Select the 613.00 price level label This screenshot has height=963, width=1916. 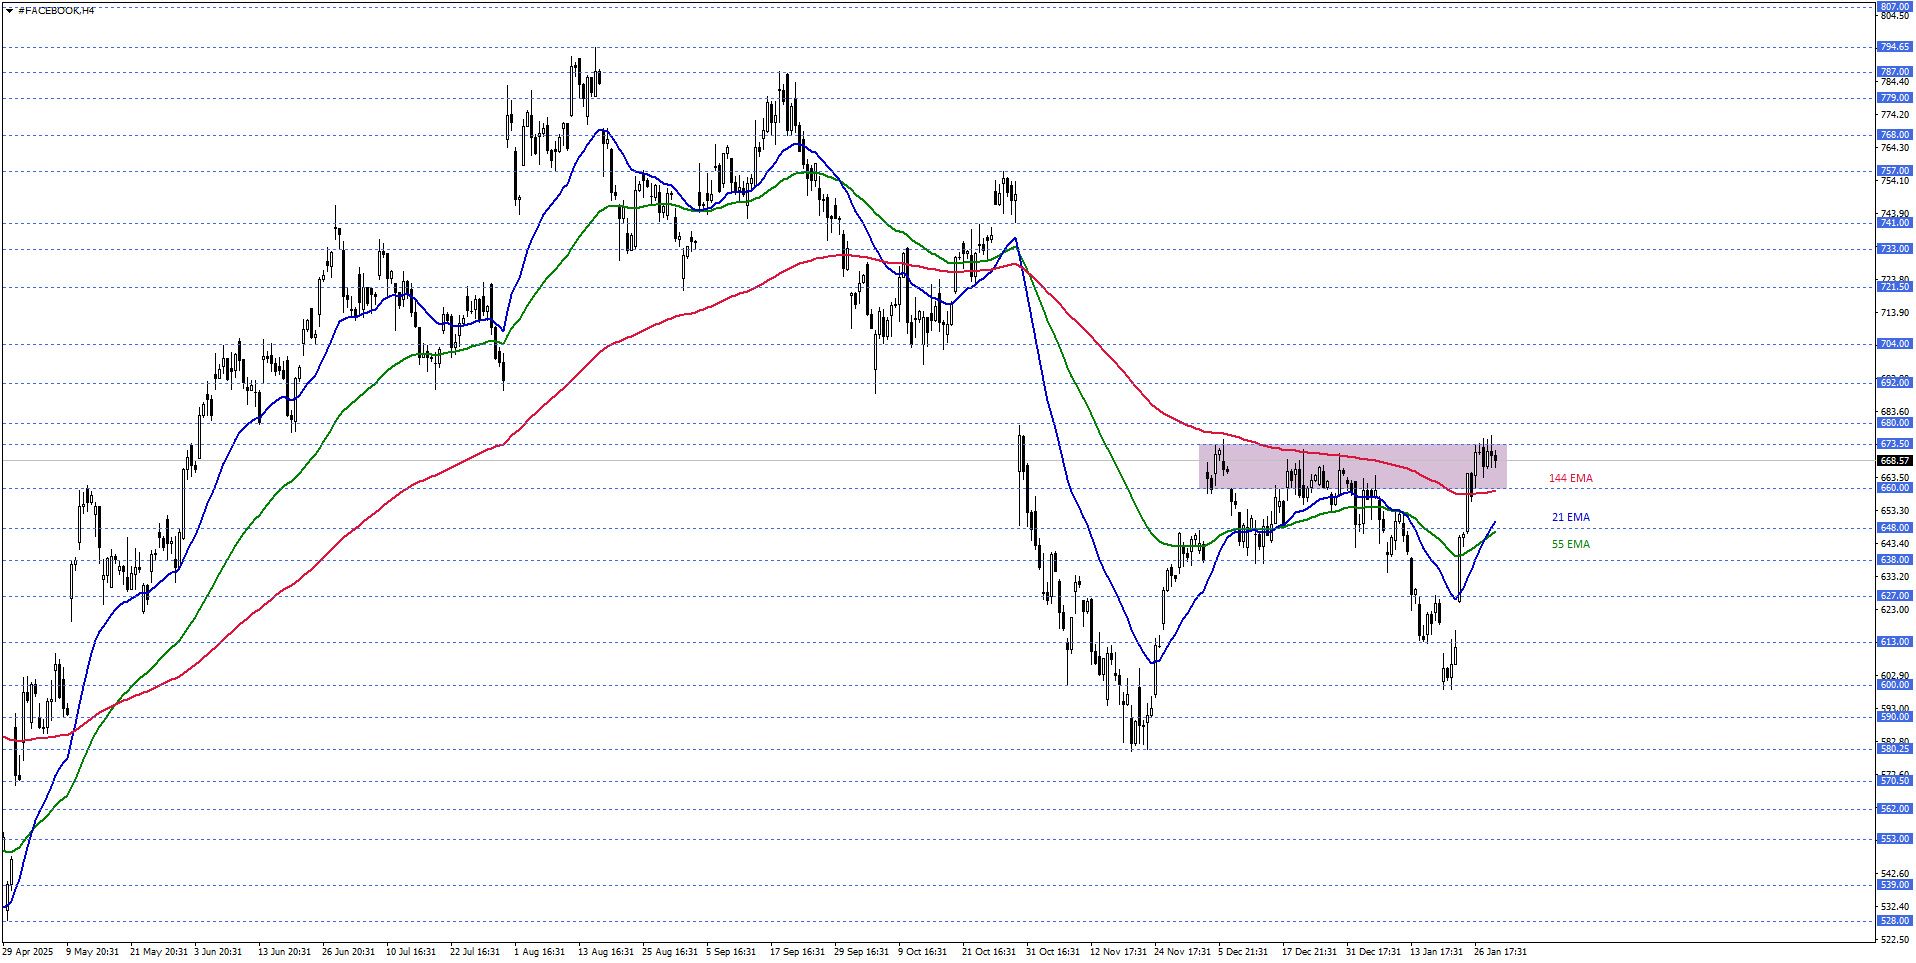1894,642
